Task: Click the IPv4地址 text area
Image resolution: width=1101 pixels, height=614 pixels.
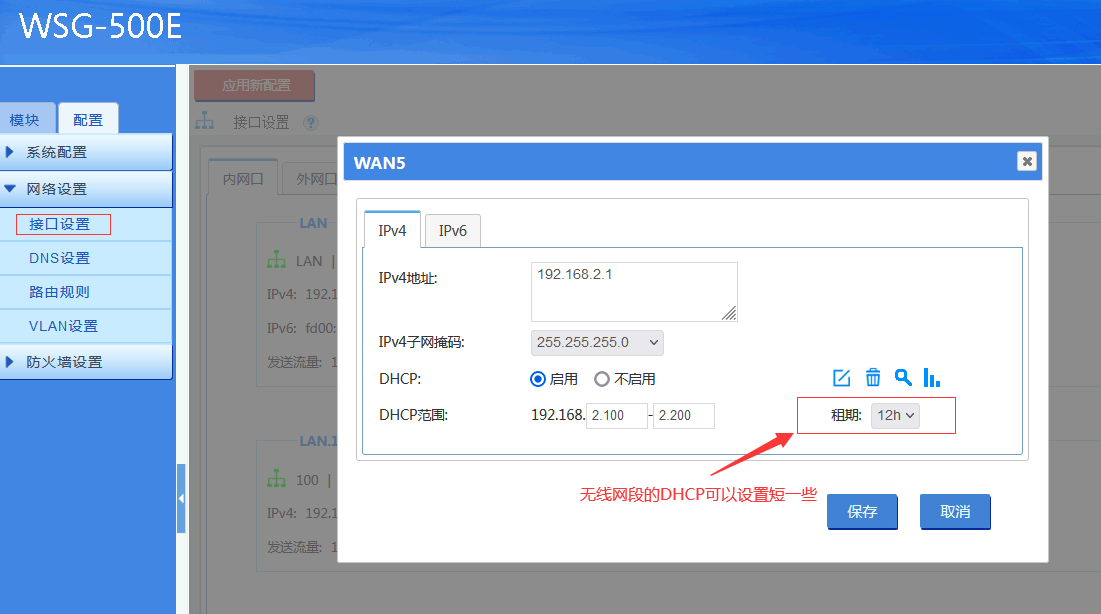Action: [x=634, y=291]
